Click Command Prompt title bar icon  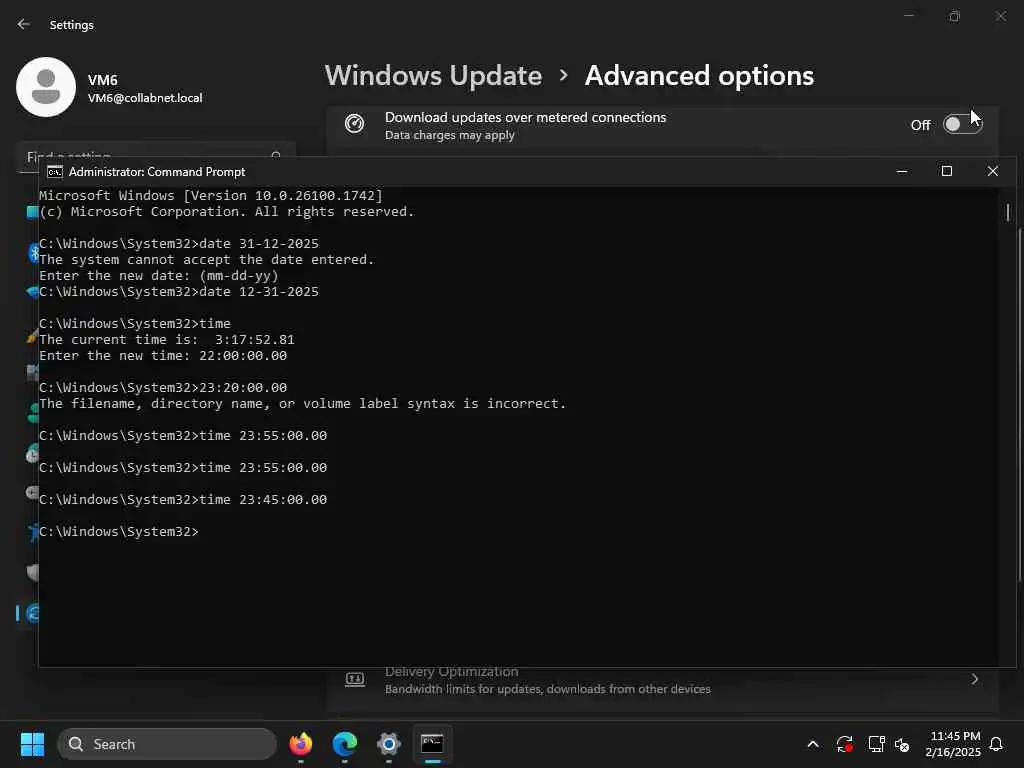tap(55, 172)
